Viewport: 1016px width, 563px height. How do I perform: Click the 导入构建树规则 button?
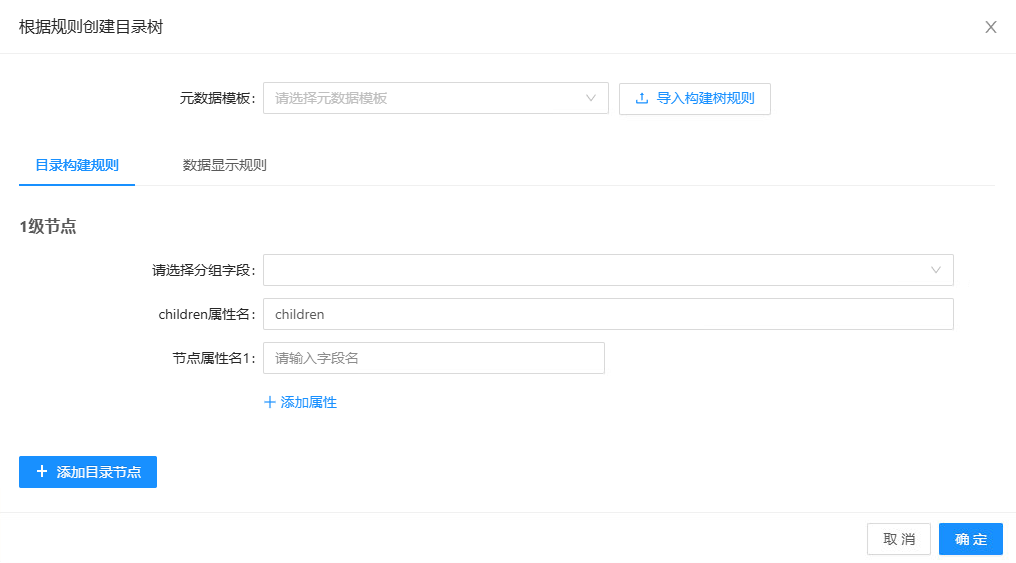695,98
